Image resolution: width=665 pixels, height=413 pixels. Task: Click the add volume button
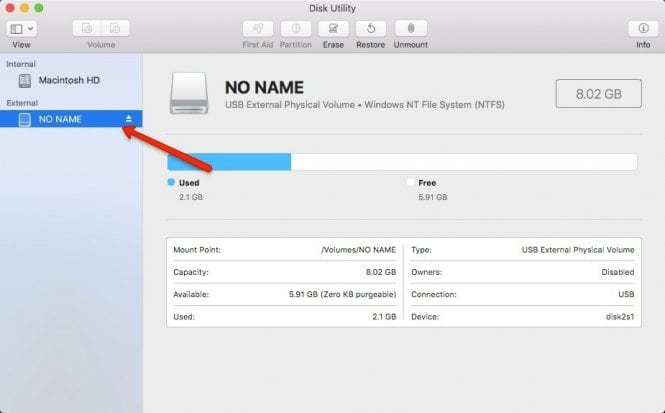pyautogui.click(x=87, y=29)
